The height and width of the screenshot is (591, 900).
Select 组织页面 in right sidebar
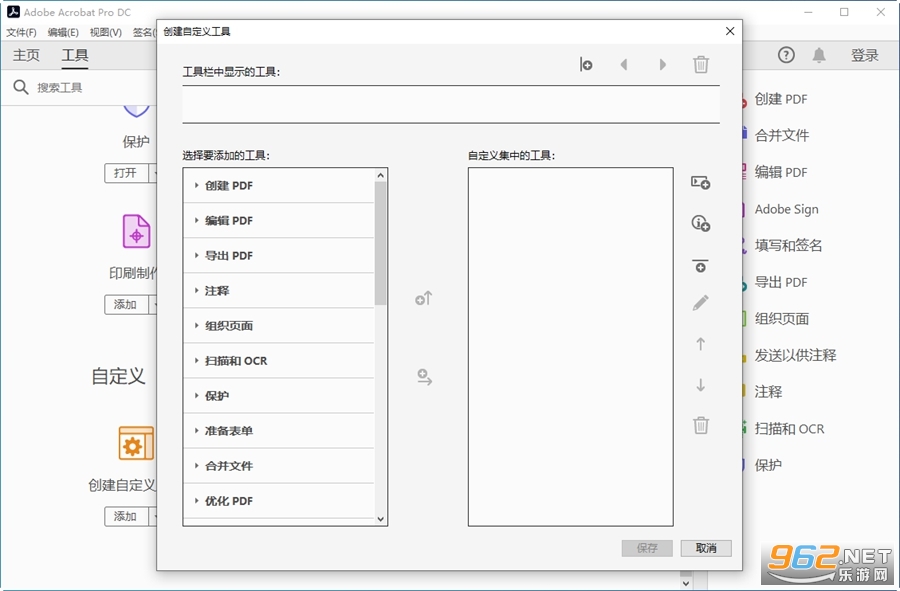tap(781, 318)
